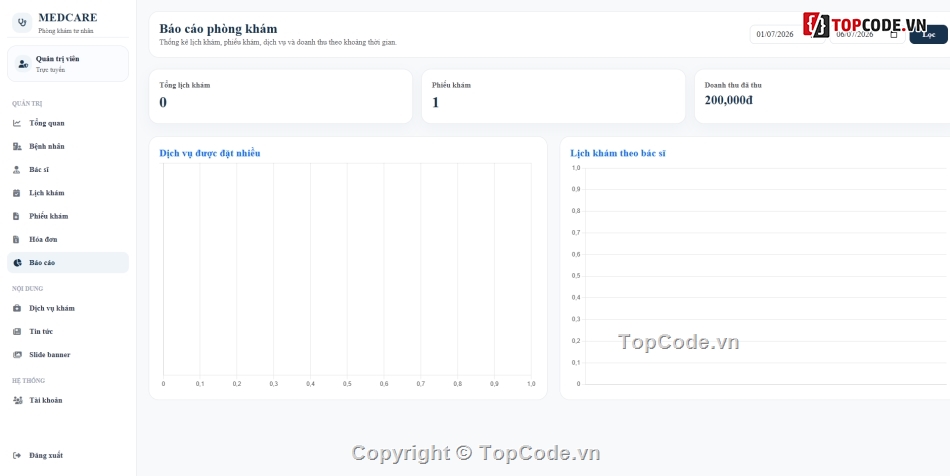950x476 pixels.
Task: Click the Lọc filter button
Action: (x=928, y=35)
